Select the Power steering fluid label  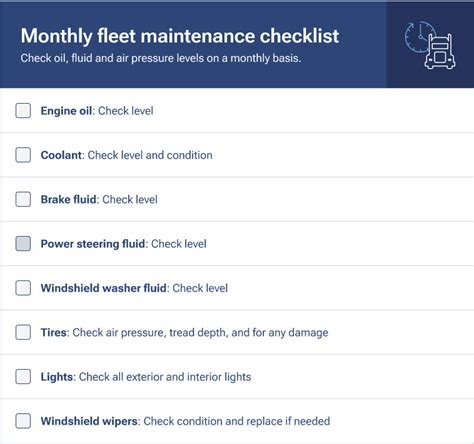pos(123,244)
